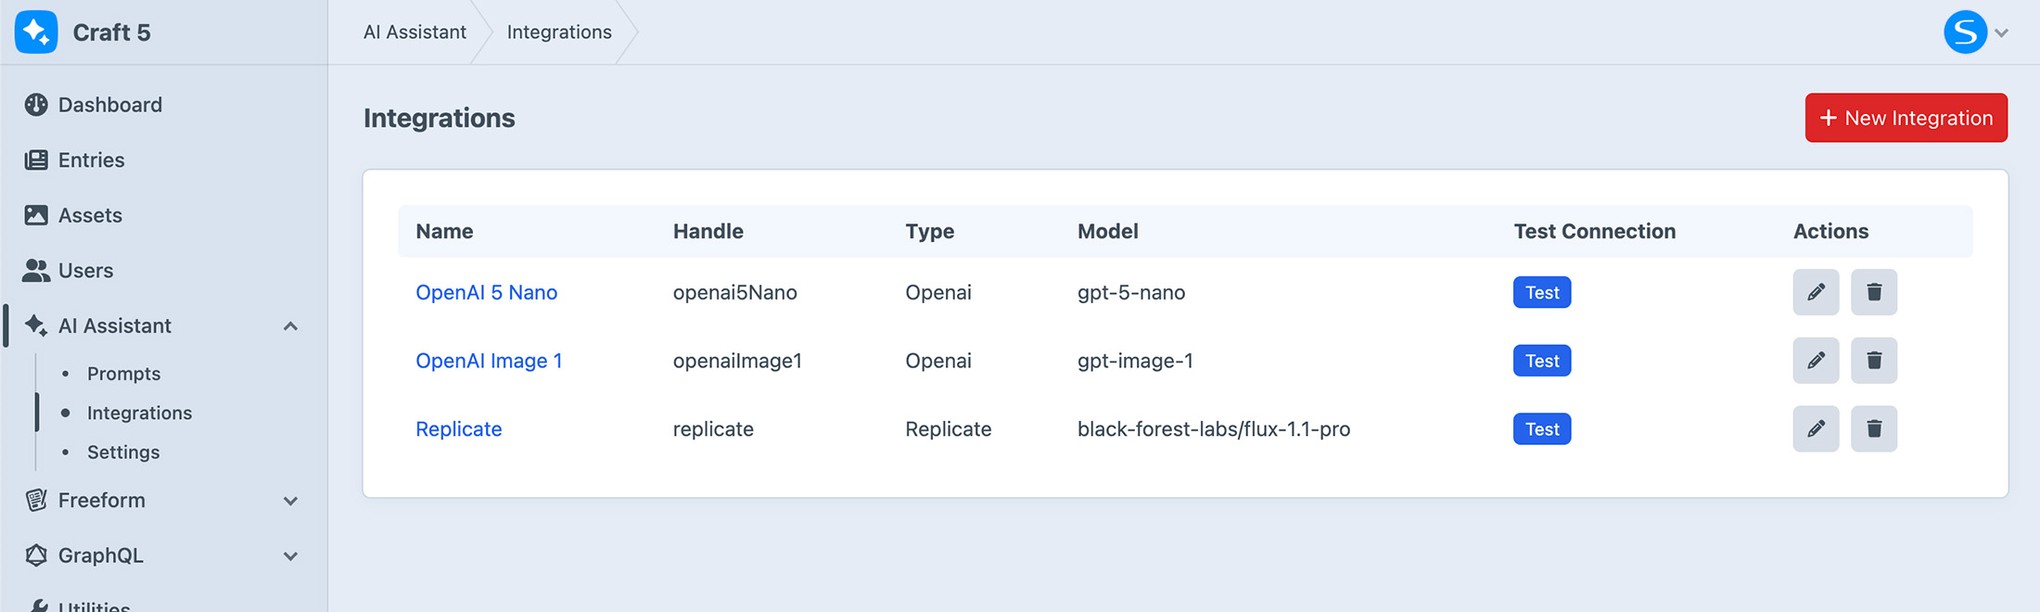Viewport: 2040px width, 612px height.
Task: Open the Dashboard gauge icon
Action: click(36, 105)
